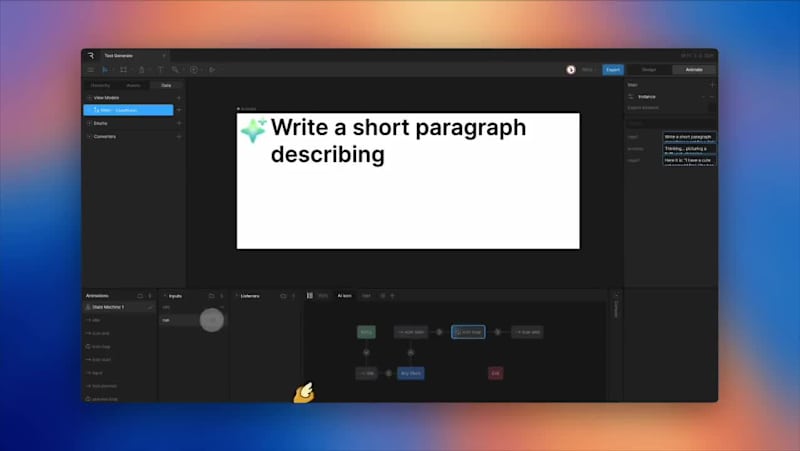This screenshot has width=800, height=451.
Task: Click the 'Write a short paragraph describing' text
Action: tap(398, 140)
